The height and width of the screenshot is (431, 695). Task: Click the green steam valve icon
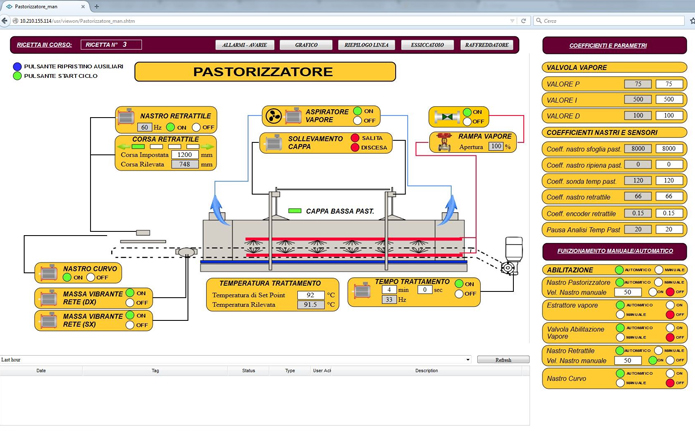(443, 117)
